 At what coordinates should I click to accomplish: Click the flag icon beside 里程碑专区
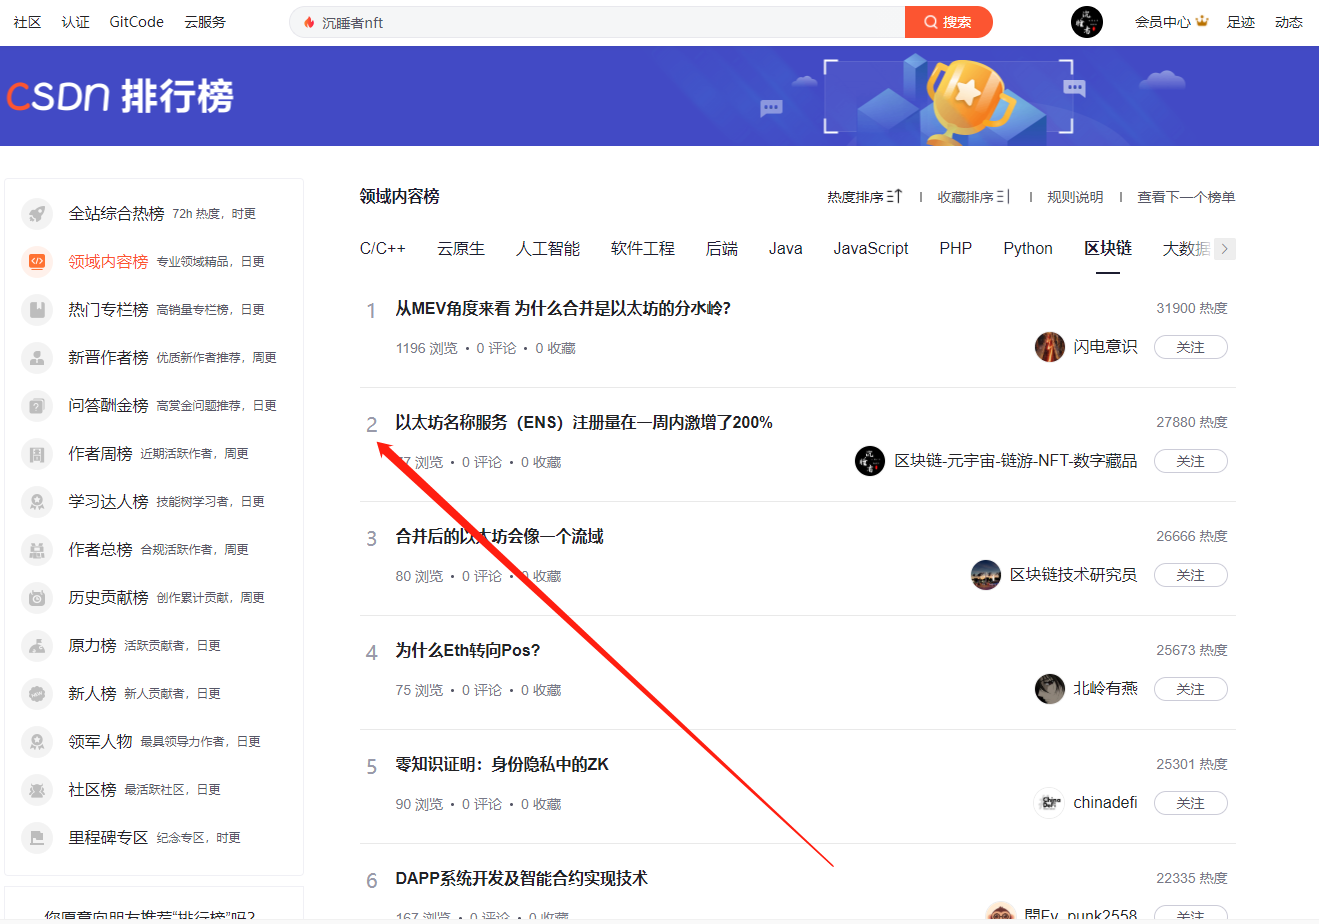click(37, 838)
